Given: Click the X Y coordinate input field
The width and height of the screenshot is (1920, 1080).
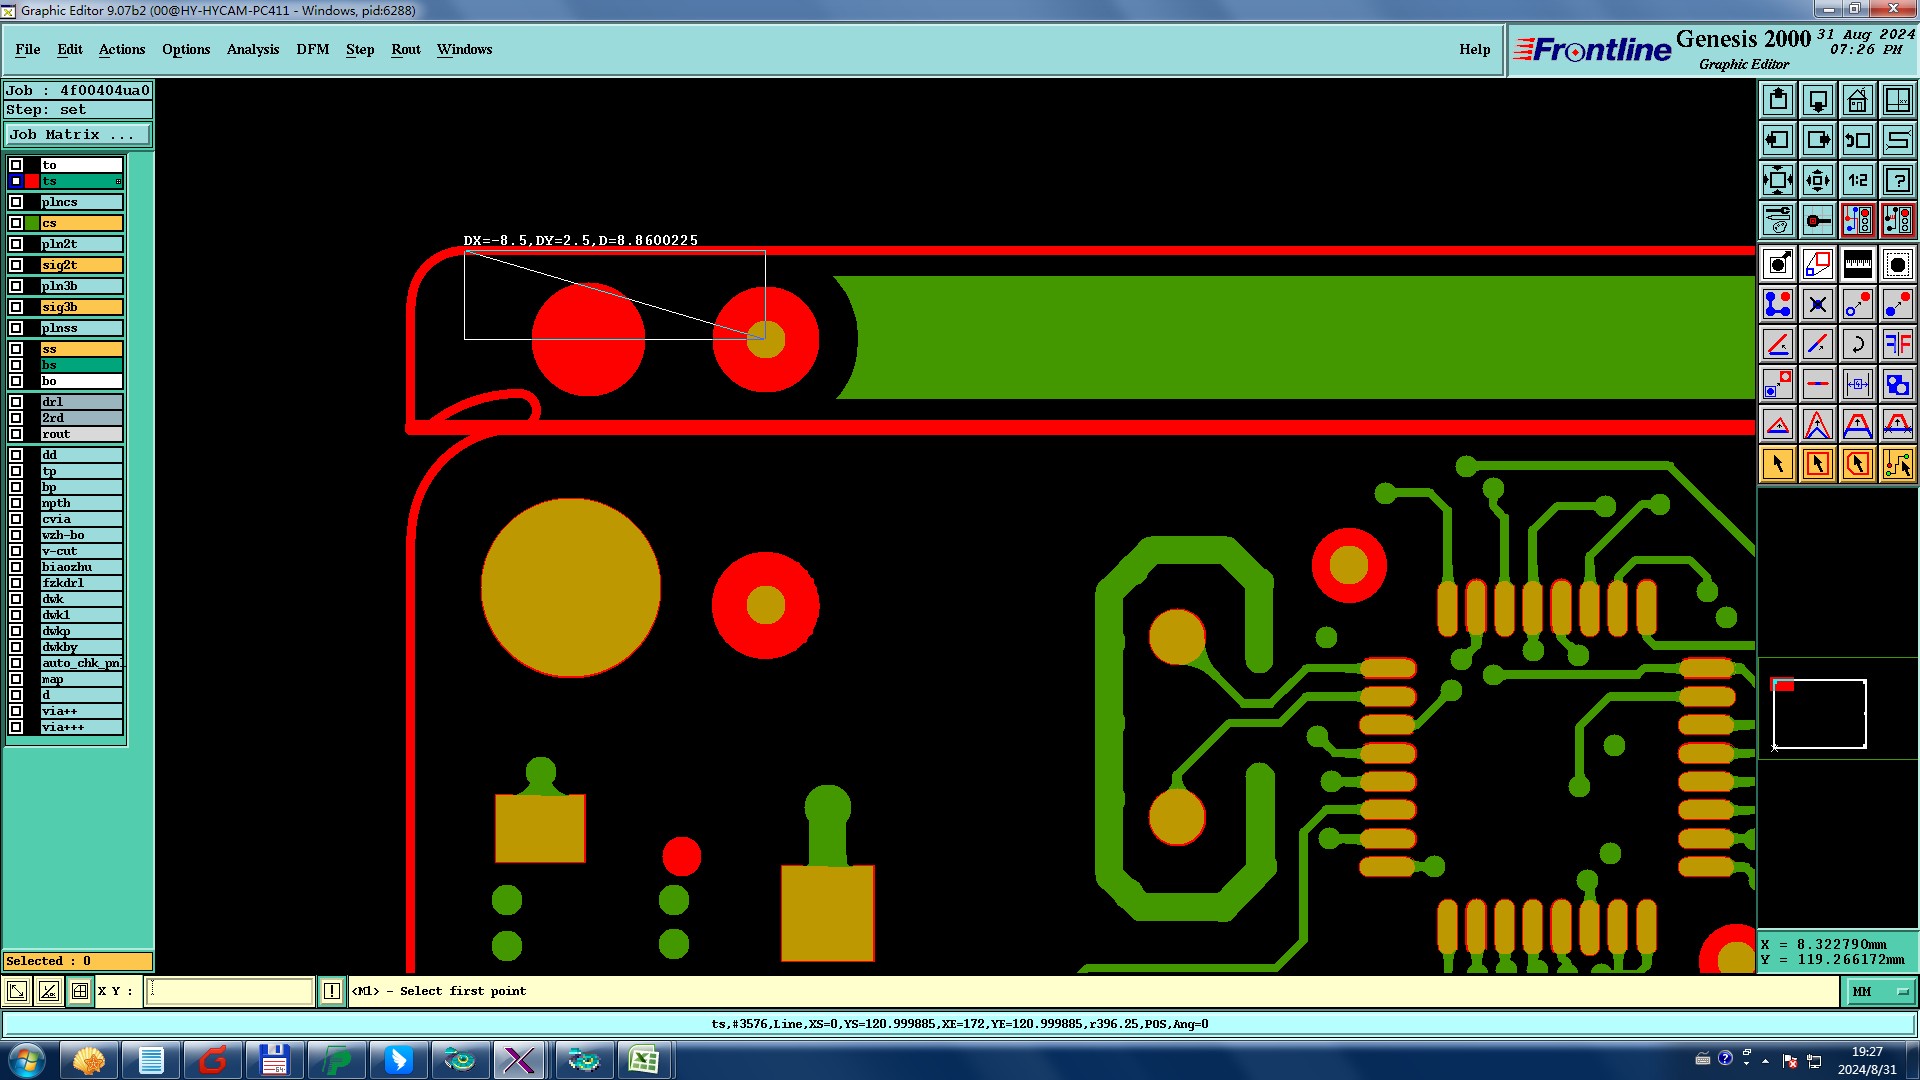Looking at the screenshot, I should click(230, 991).
